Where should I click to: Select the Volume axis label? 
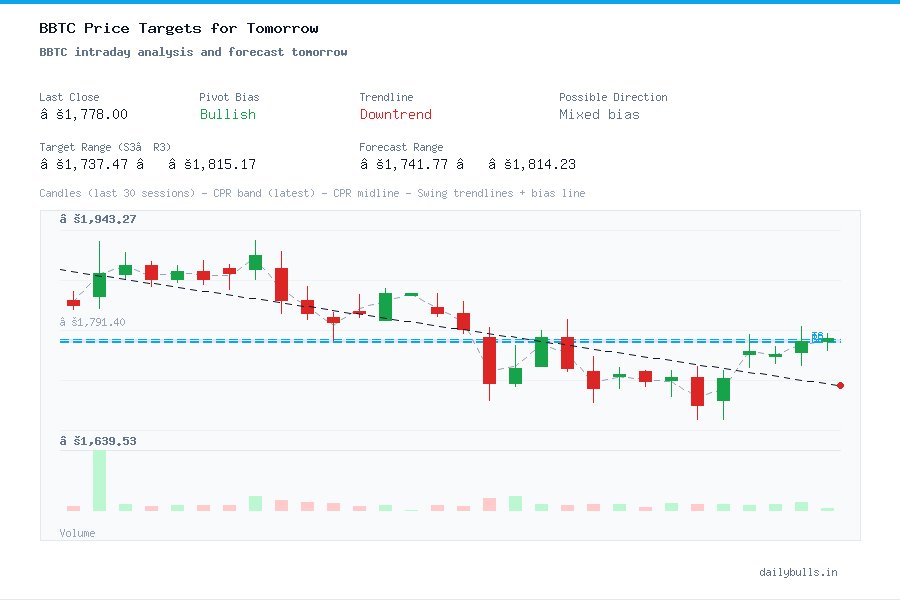click(x=77, y=533)
